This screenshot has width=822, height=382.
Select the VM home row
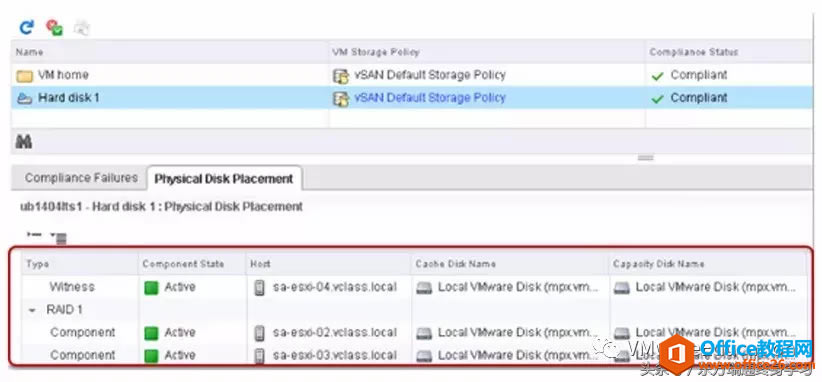412,75
